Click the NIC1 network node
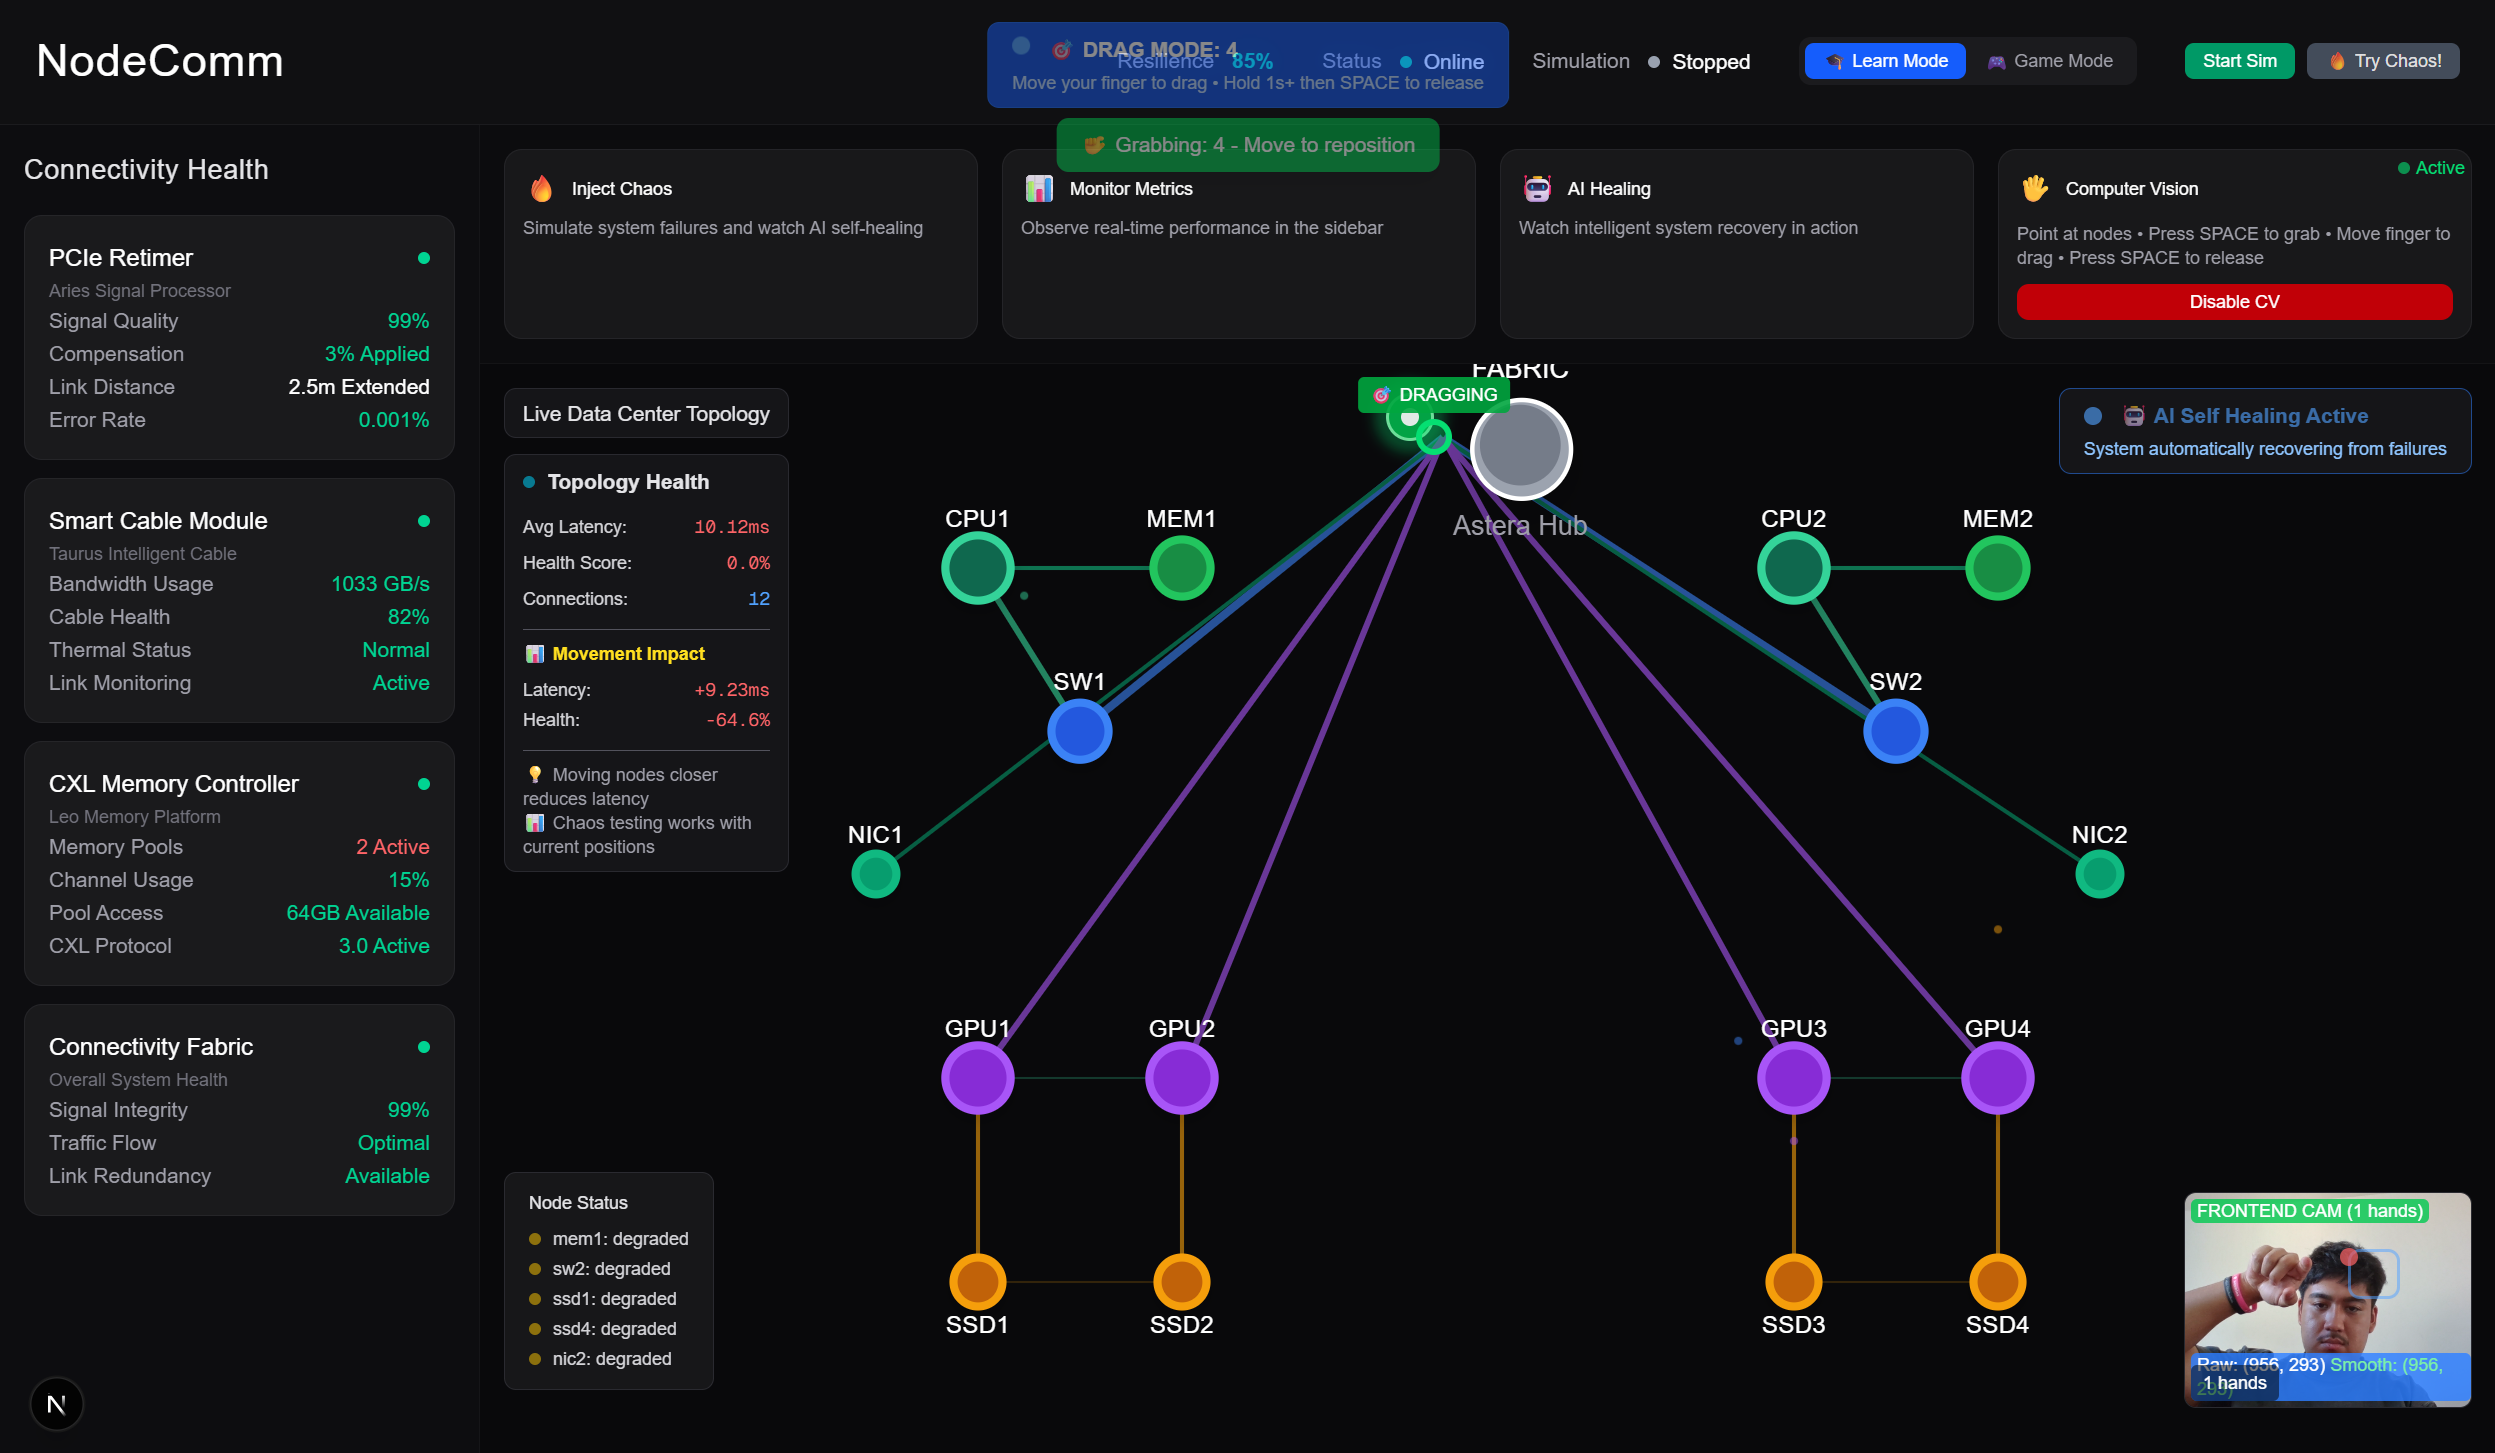The image size is (2495, 1453). coord(875,874)
